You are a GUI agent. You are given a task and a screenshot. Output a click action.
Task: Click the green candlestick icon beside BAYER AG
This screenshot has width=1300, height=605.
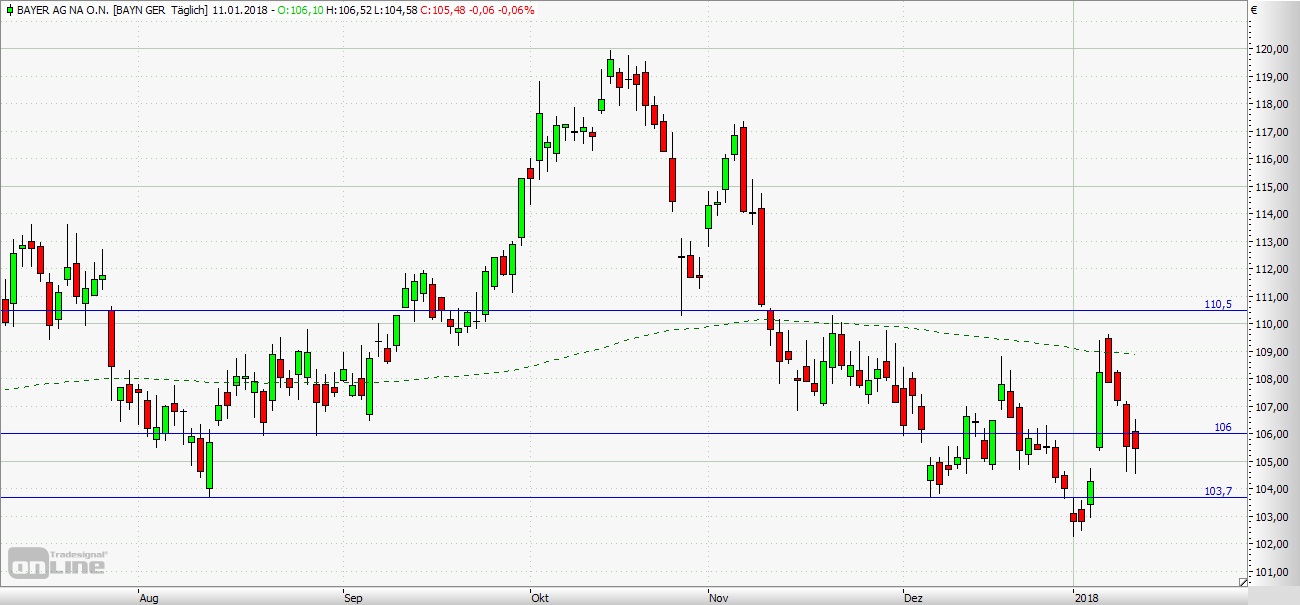[x=9, y=10]
